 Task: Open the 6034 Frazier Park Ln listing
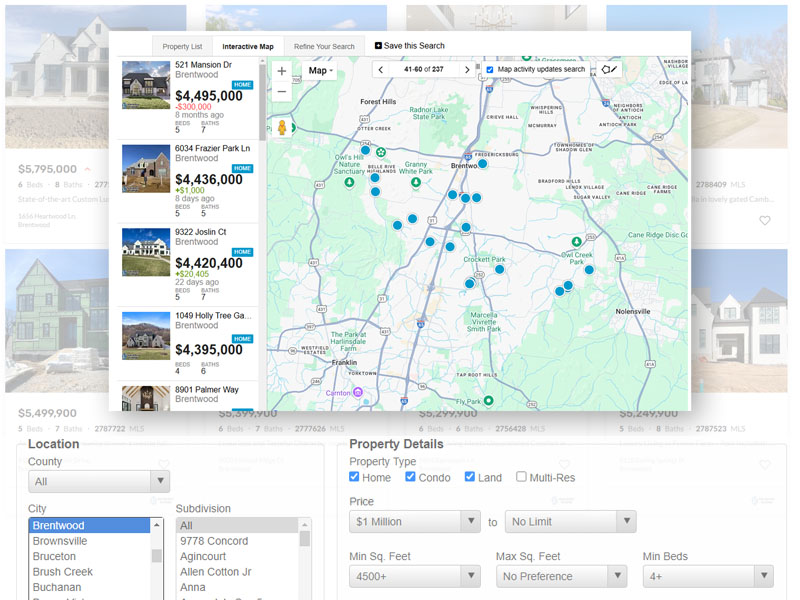click(212, 148)
